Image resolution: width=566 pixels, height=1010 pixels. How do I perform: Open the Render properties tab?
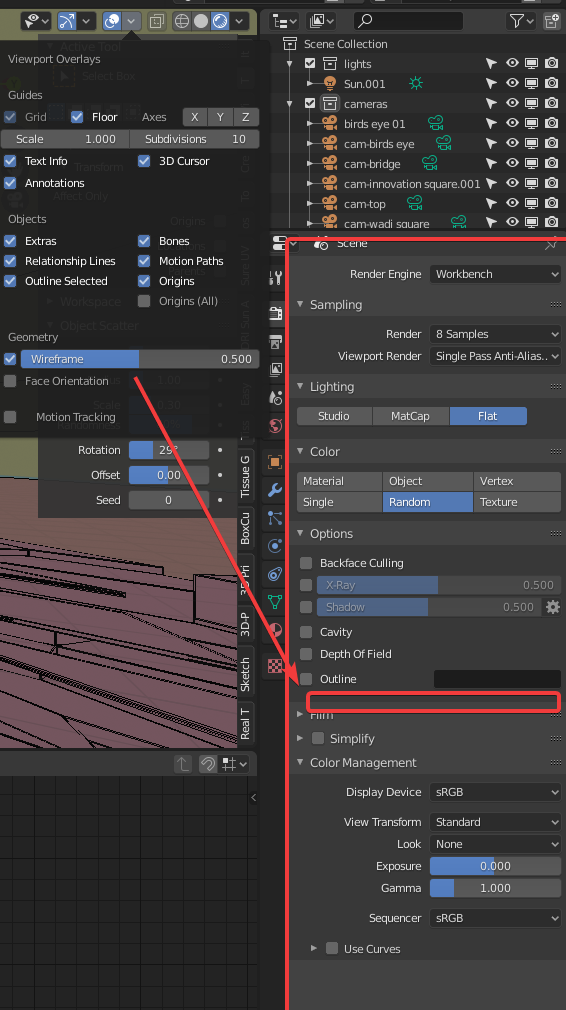(x=276, y=313)
